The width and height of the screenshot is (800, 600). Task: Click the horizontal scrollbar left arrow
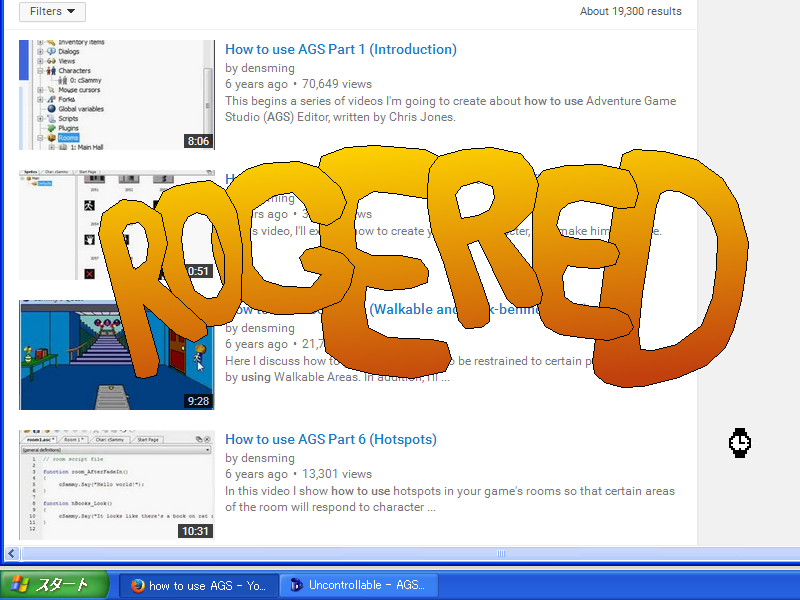point(12,553)
